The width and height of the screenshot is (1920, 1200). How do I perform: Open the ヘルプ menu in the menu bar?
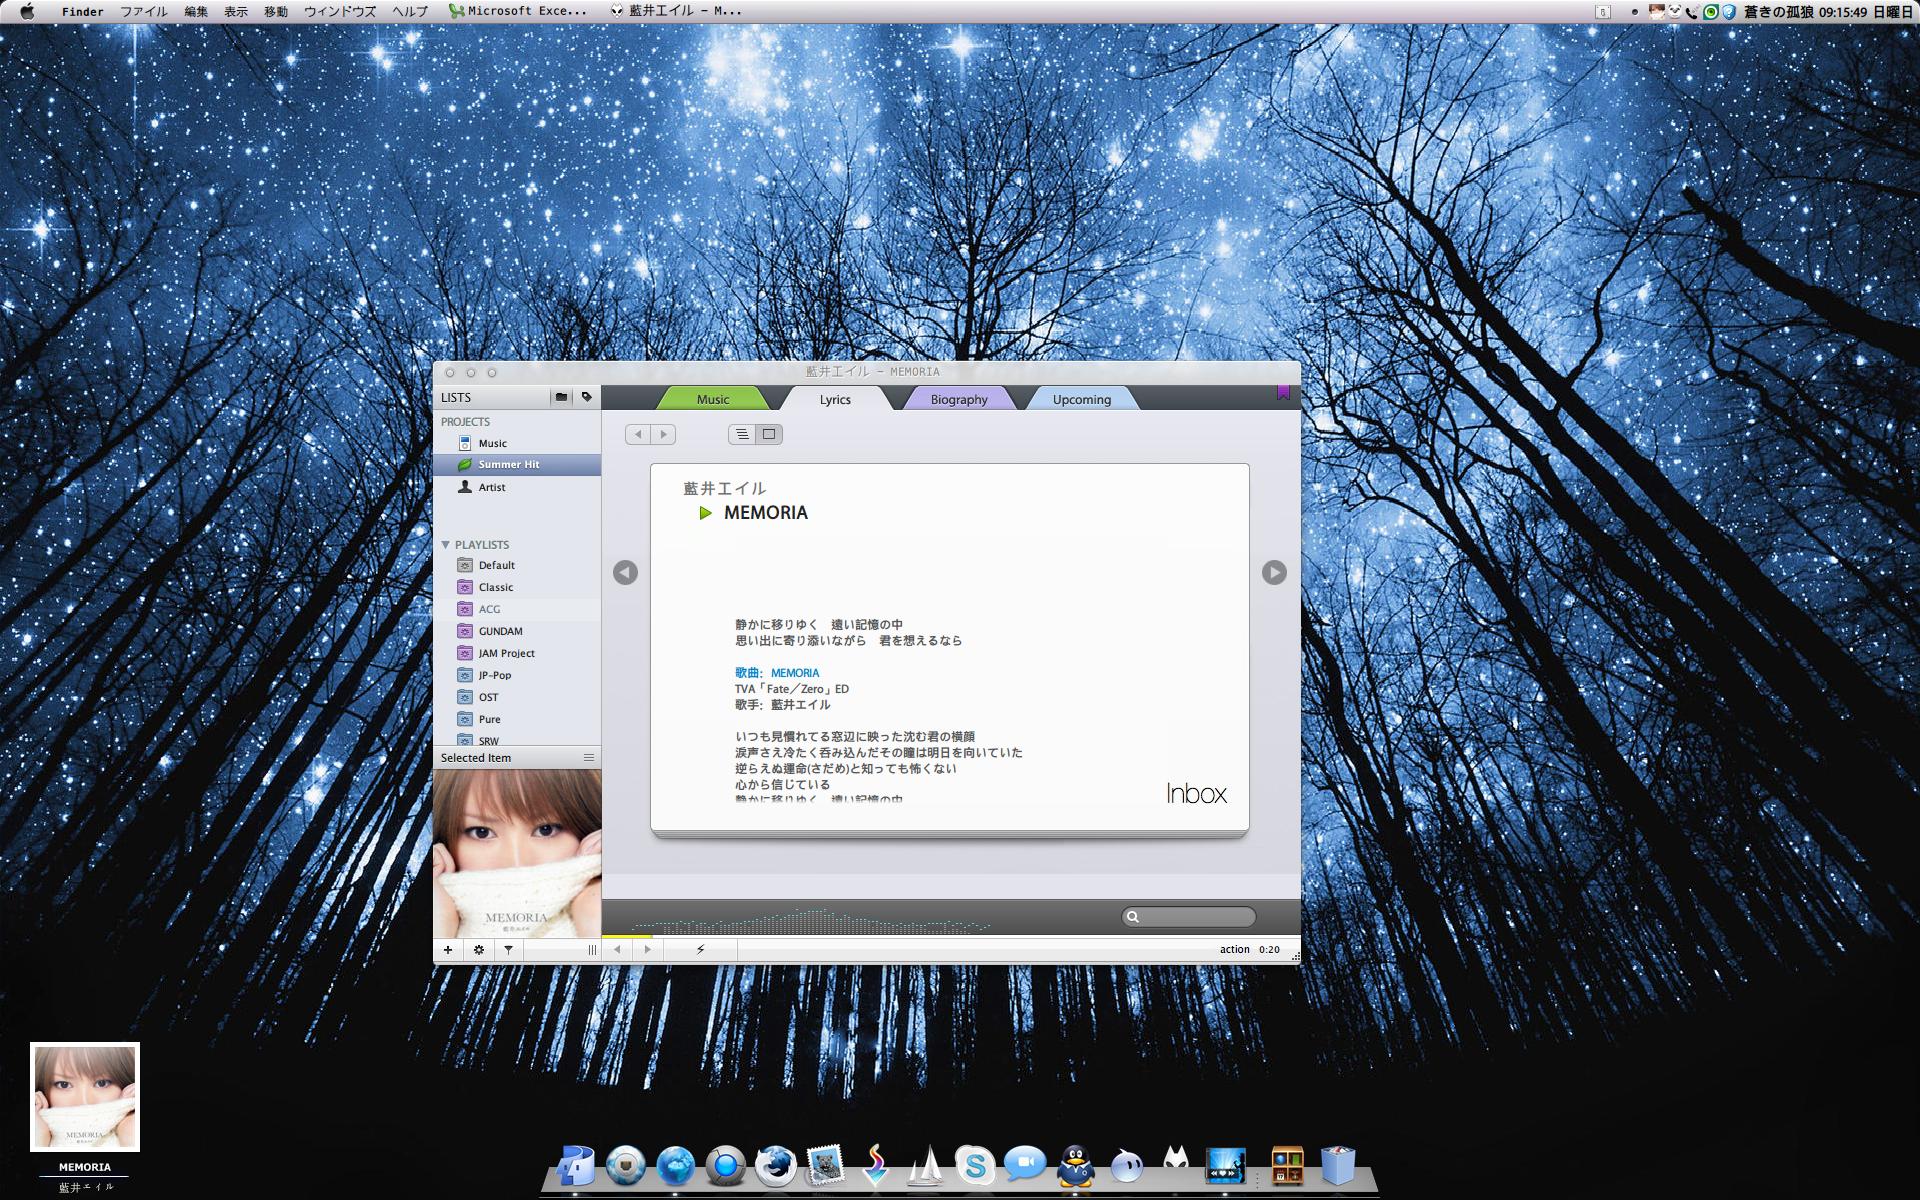click(x=410, y=11)
